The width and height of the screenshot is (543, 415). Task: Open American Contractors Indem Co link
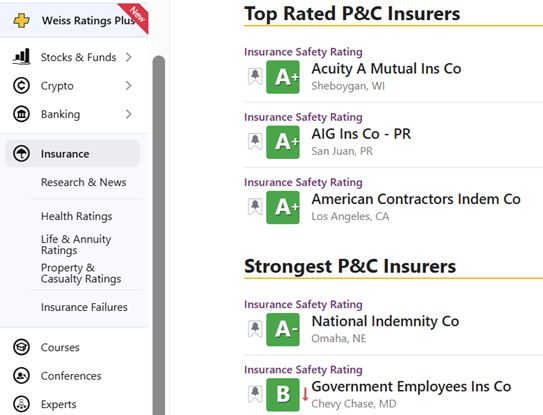click(x=416, y=199)
